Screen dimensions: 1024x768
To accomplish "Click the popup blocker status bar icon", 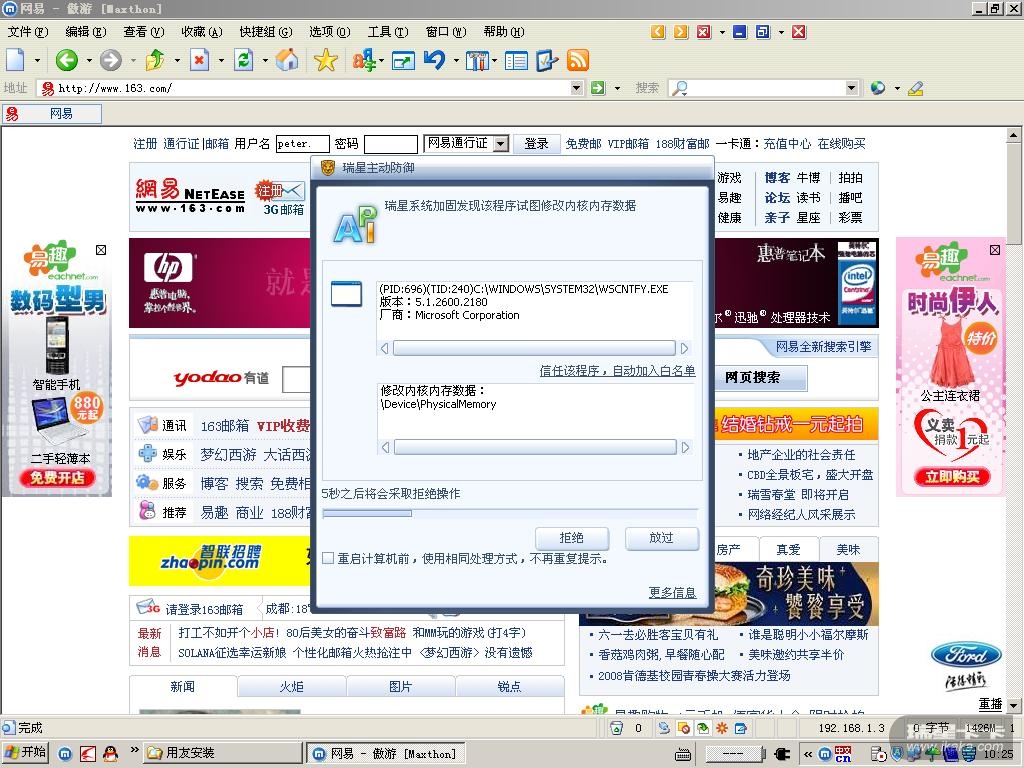I will [684, 728].
